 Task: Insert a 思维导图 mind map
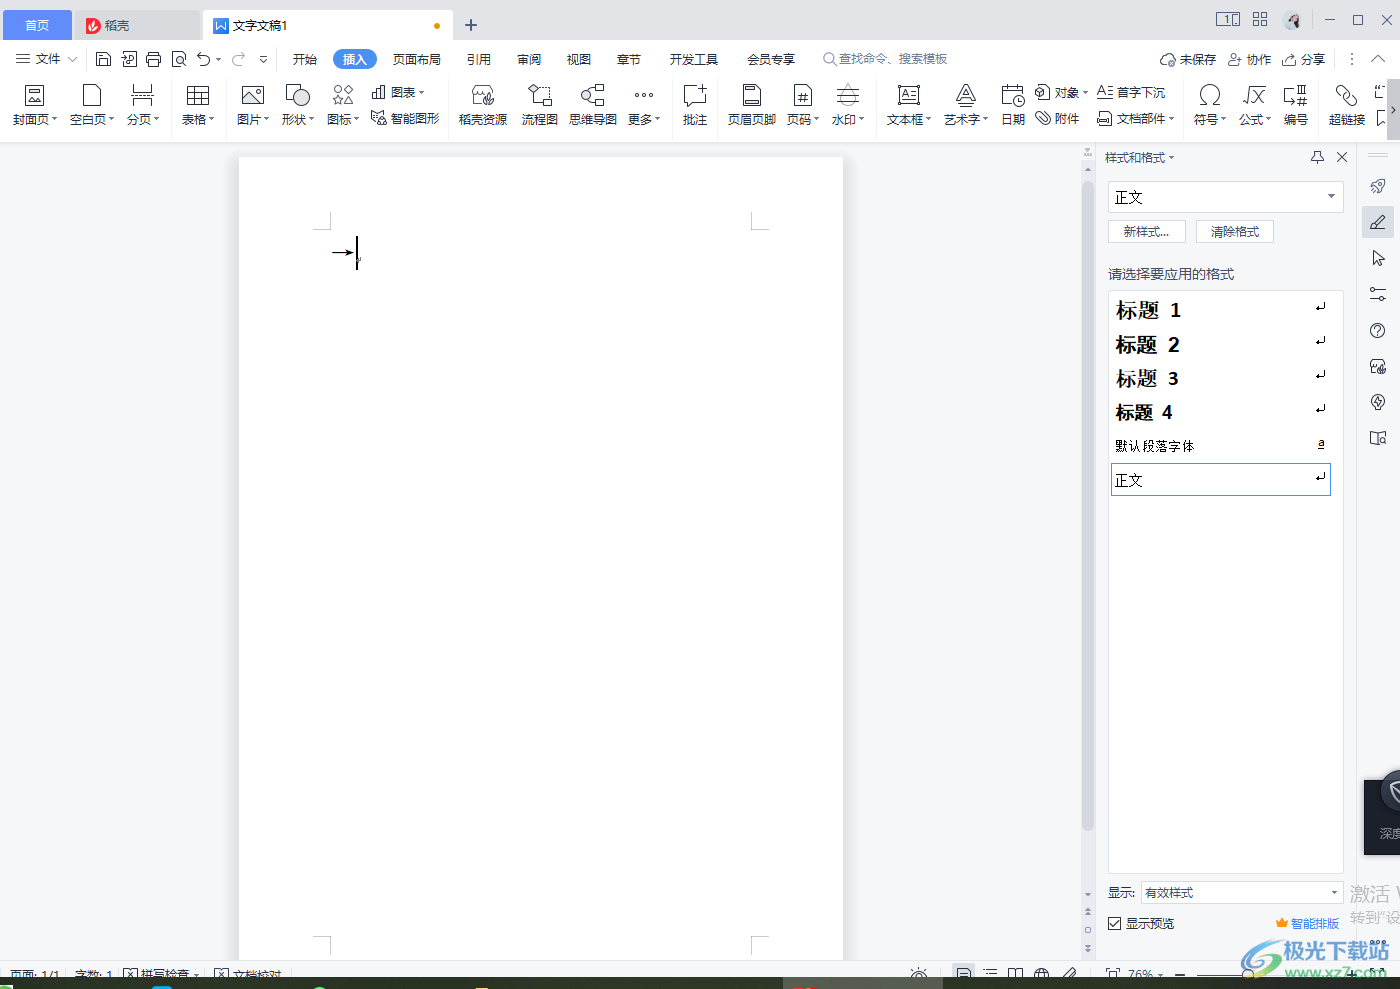point(593,105)
